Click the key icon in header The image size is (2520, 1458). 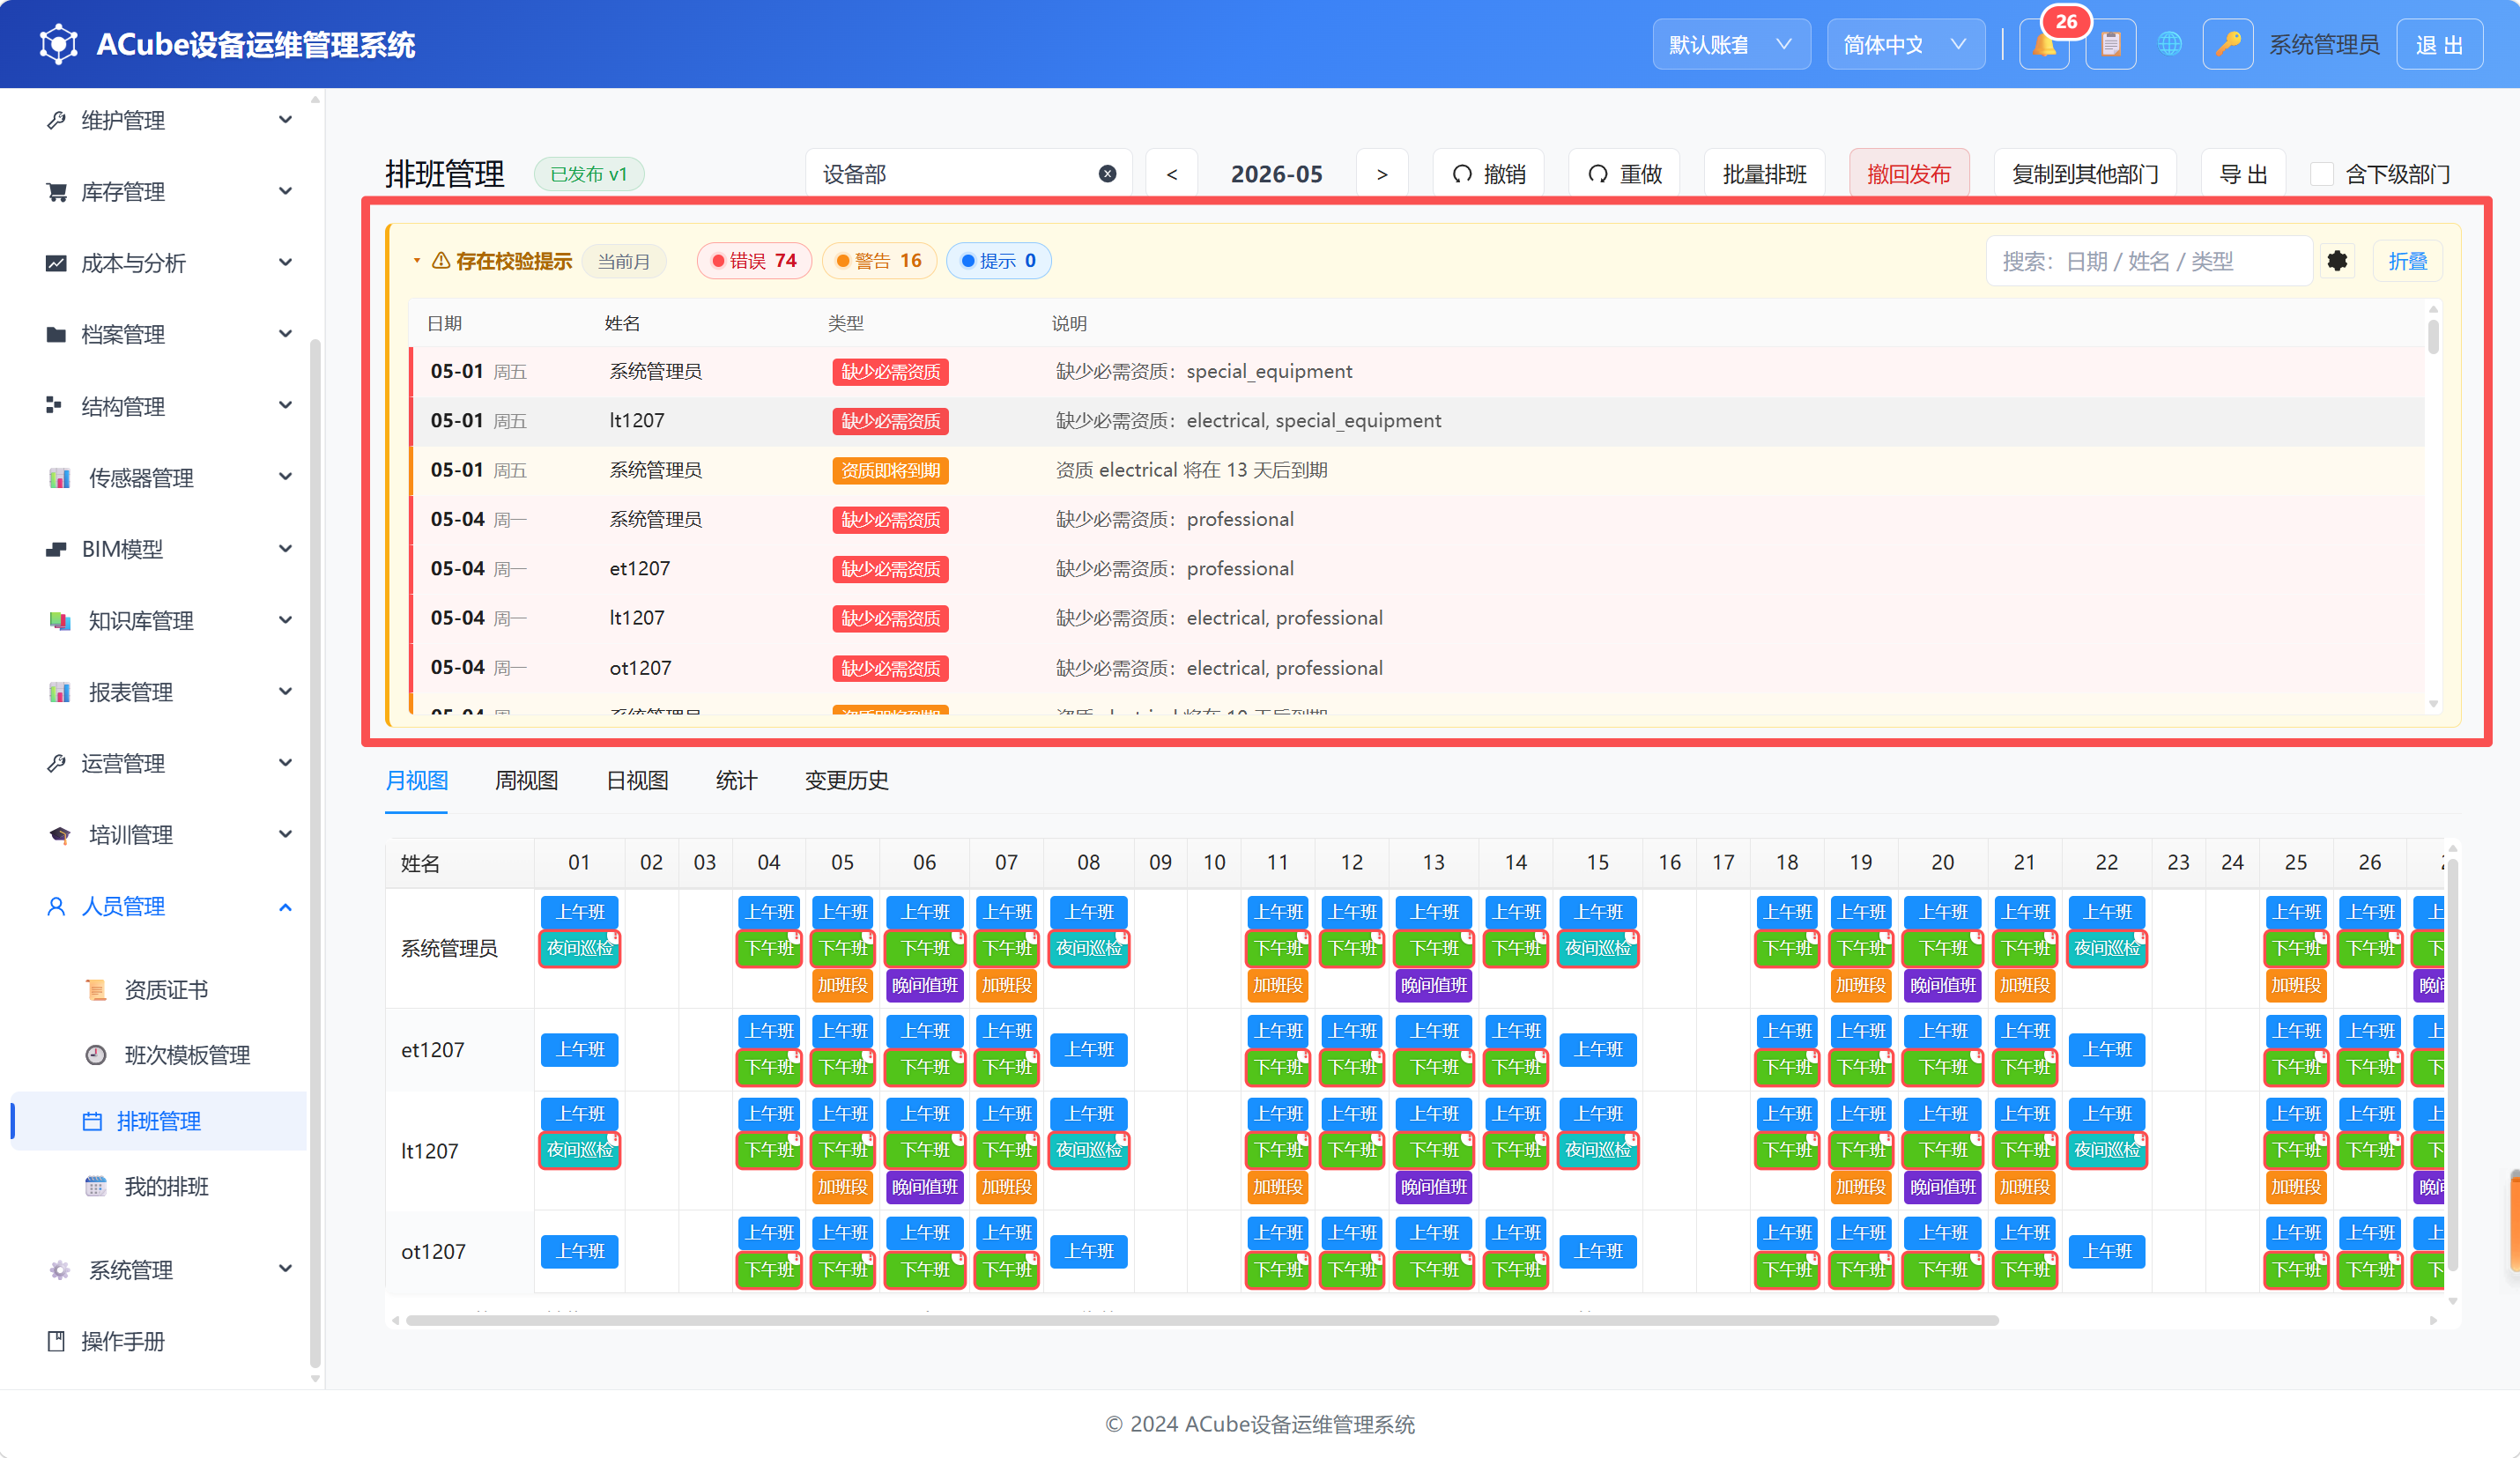(2227, 45)
